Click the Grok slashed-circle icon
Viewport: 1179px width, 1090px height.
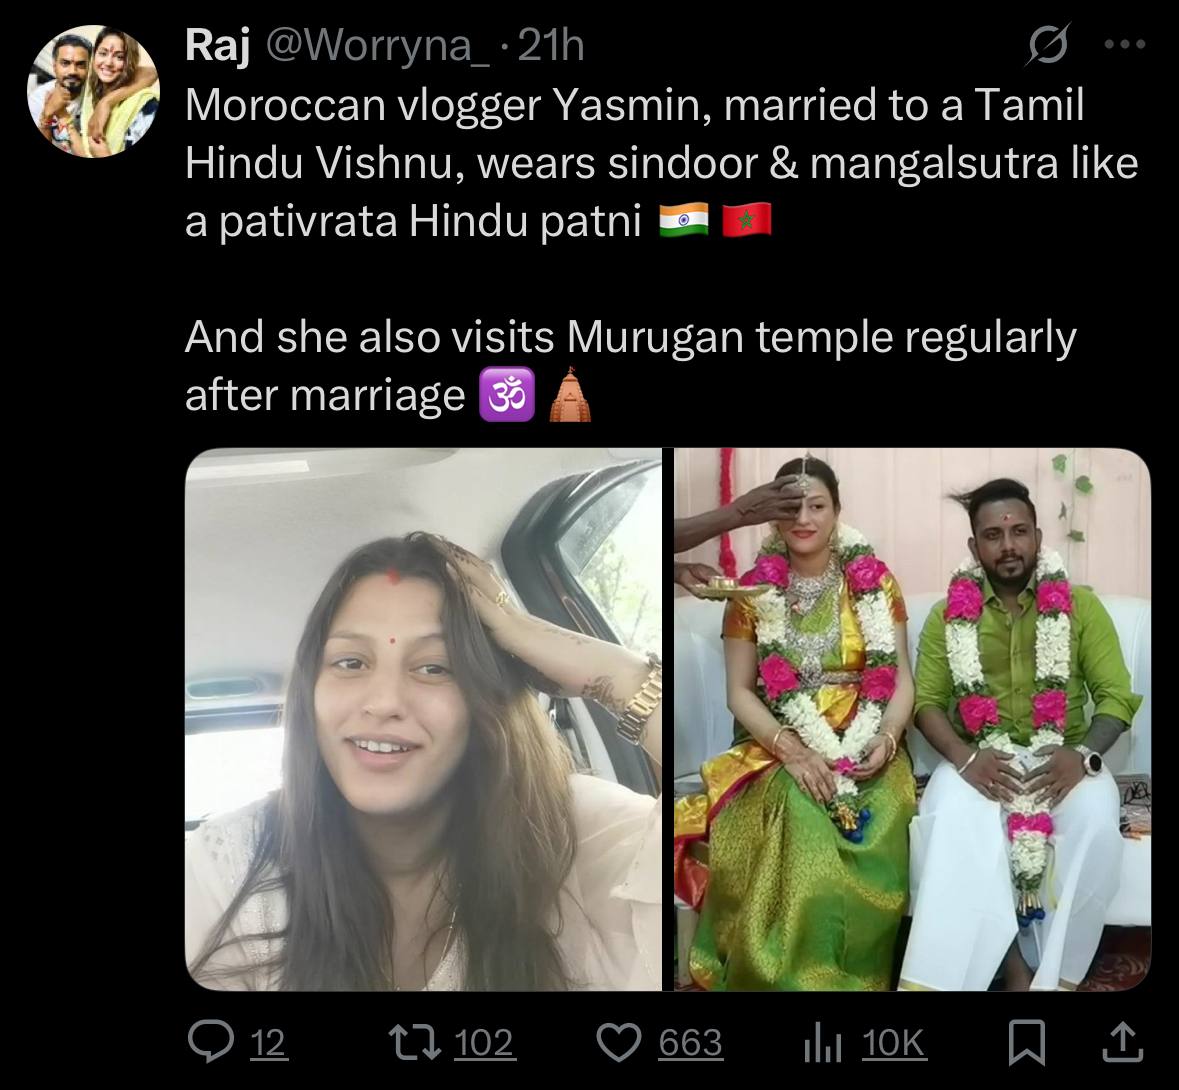[x=1048, y=44]
